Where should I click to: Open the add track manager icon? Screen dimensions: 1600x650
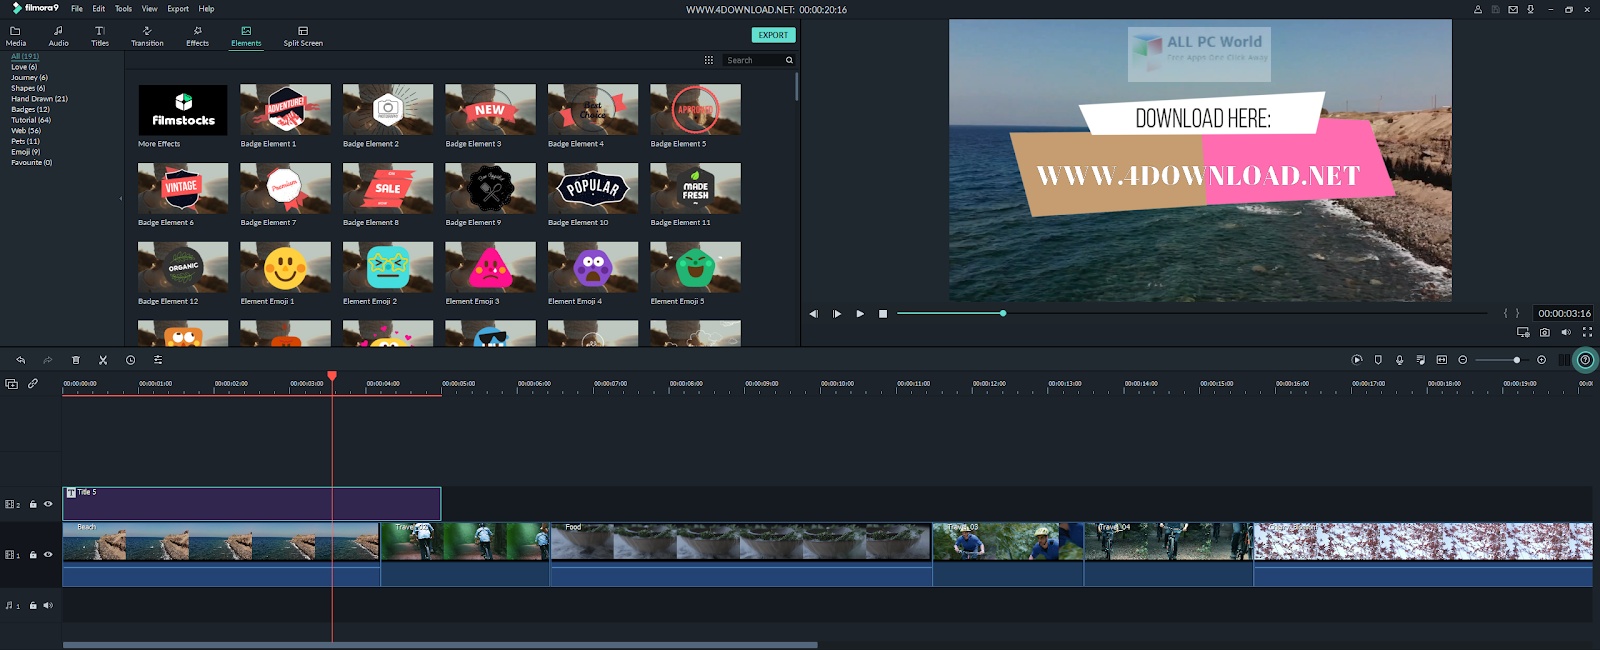point(12,384)
